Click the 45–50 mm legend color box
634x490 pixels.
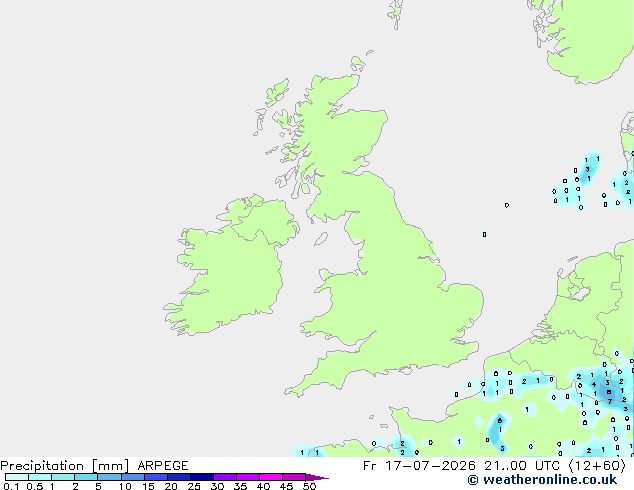(294, 477)
